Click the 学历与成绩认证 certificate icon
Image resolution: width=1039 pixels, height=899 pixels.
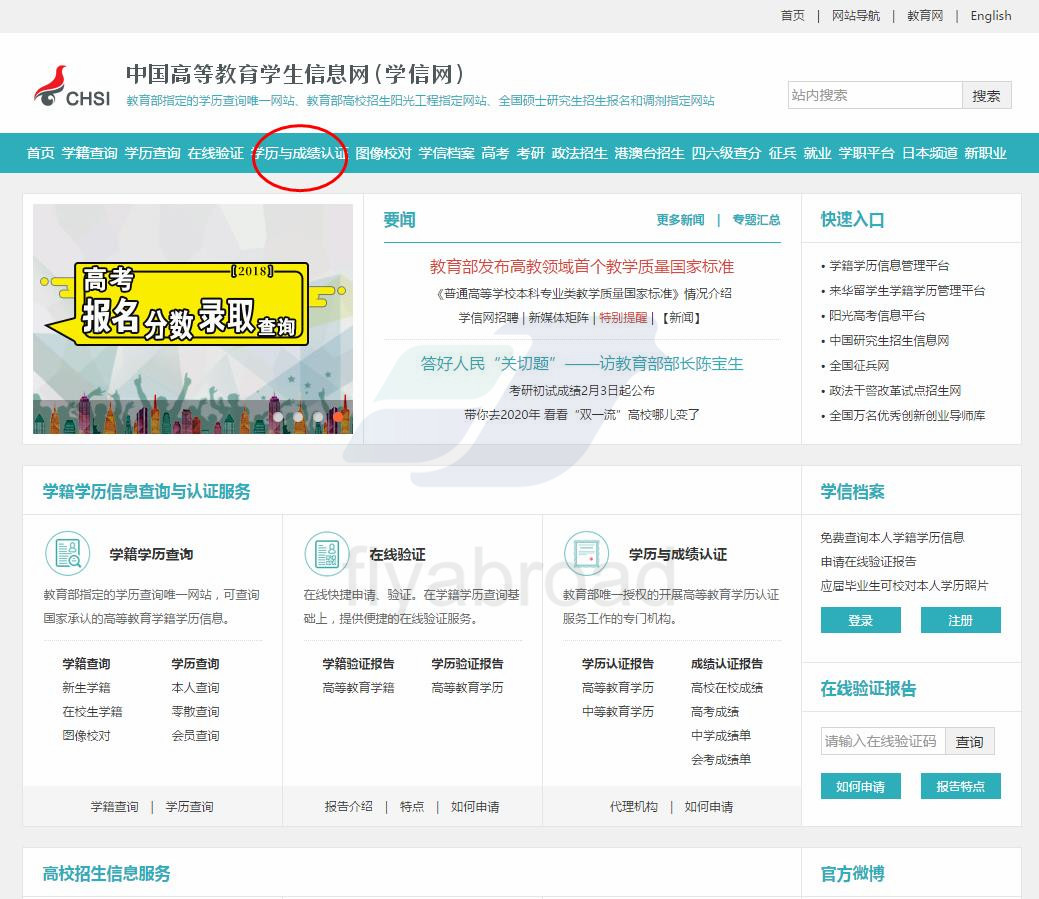point(587,554)
